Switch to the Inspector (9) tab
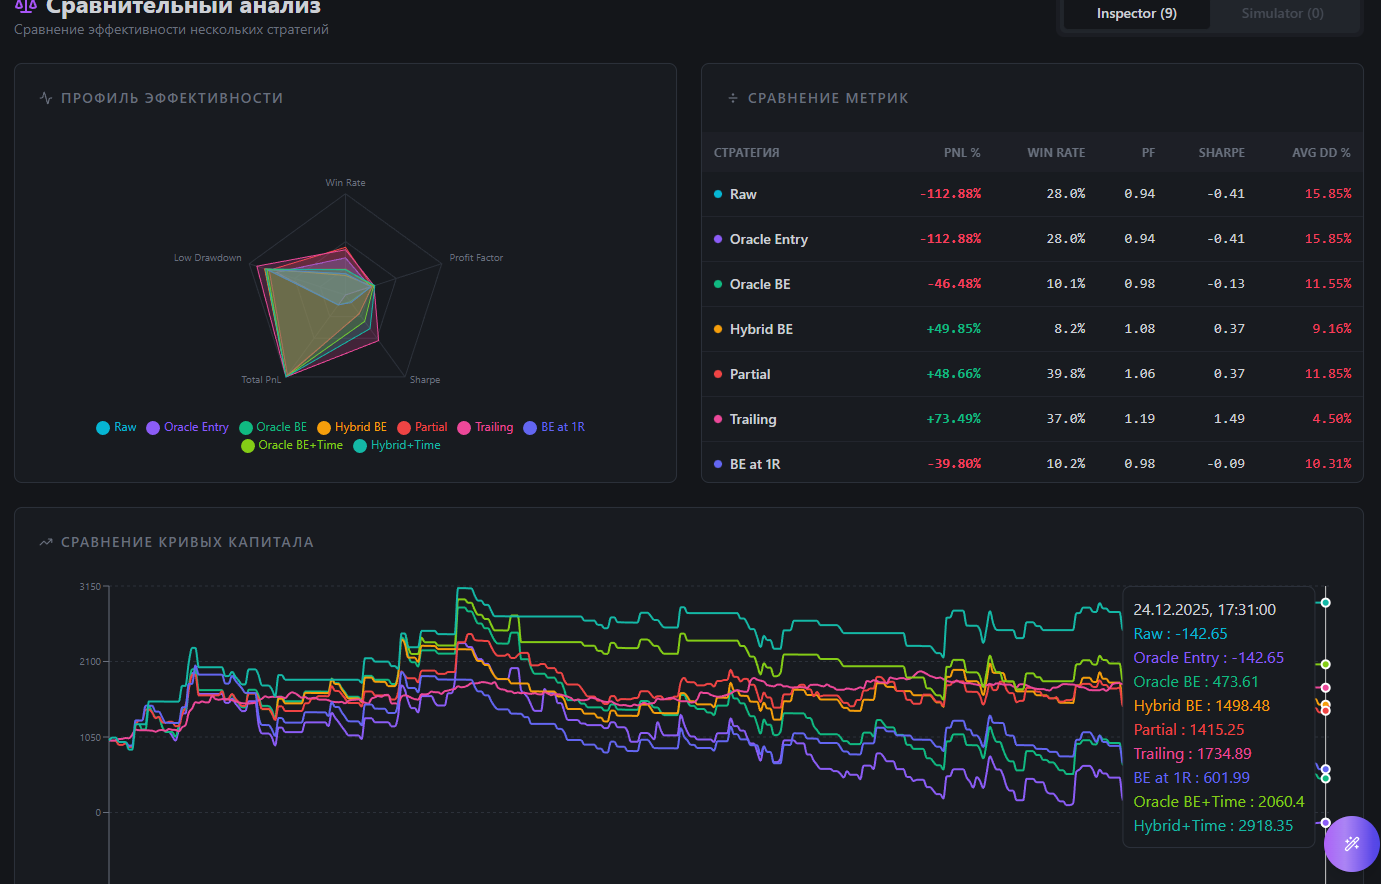This screenshot has width=1381, height=884. coord(1136,14)
